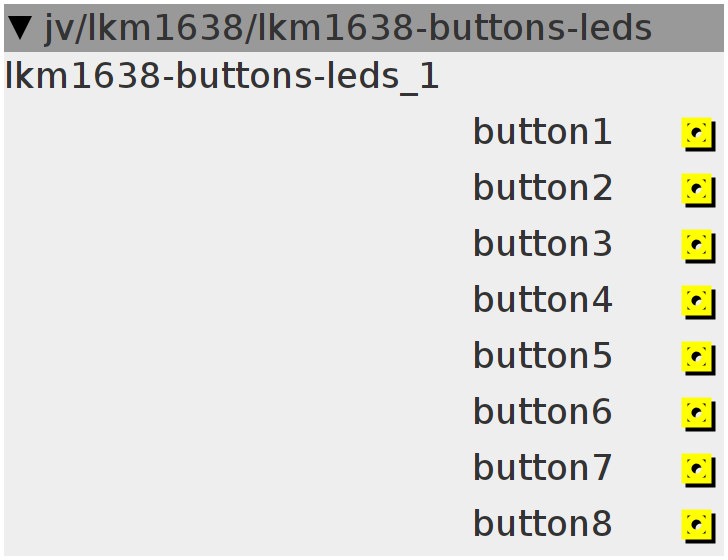Click the button1 outlet label
728x560 pixels.
[x=542, y=132]
